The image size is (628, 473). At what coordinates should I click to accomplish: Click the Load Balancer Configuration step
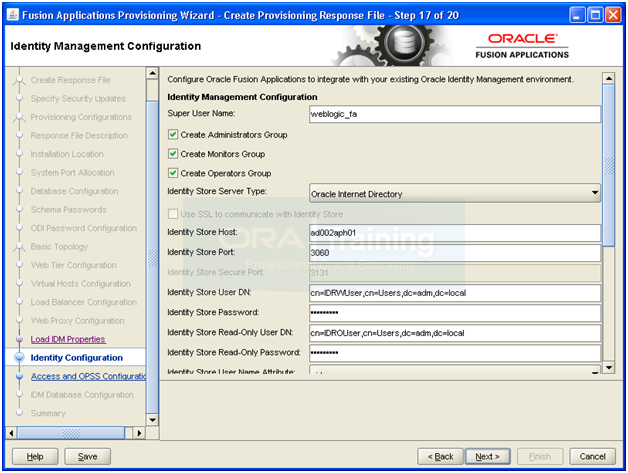(84, 302)
